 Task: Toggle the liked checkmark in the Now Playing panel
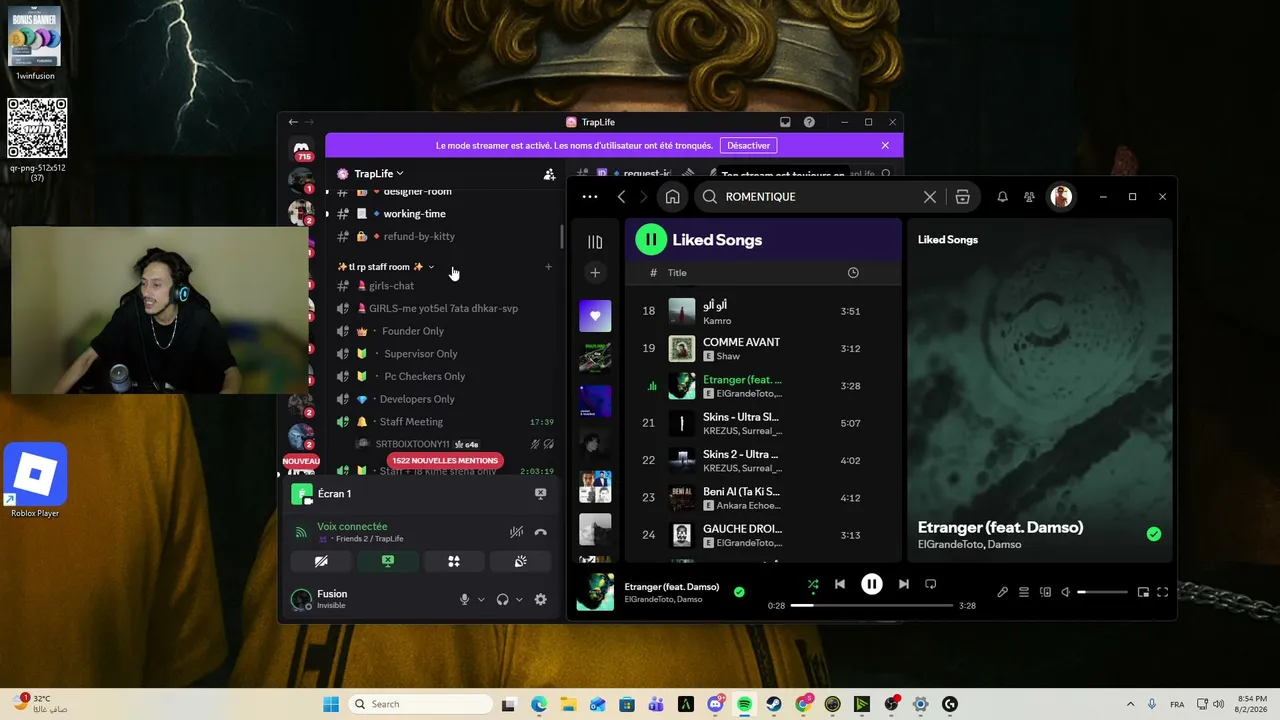pos(1154,534)
